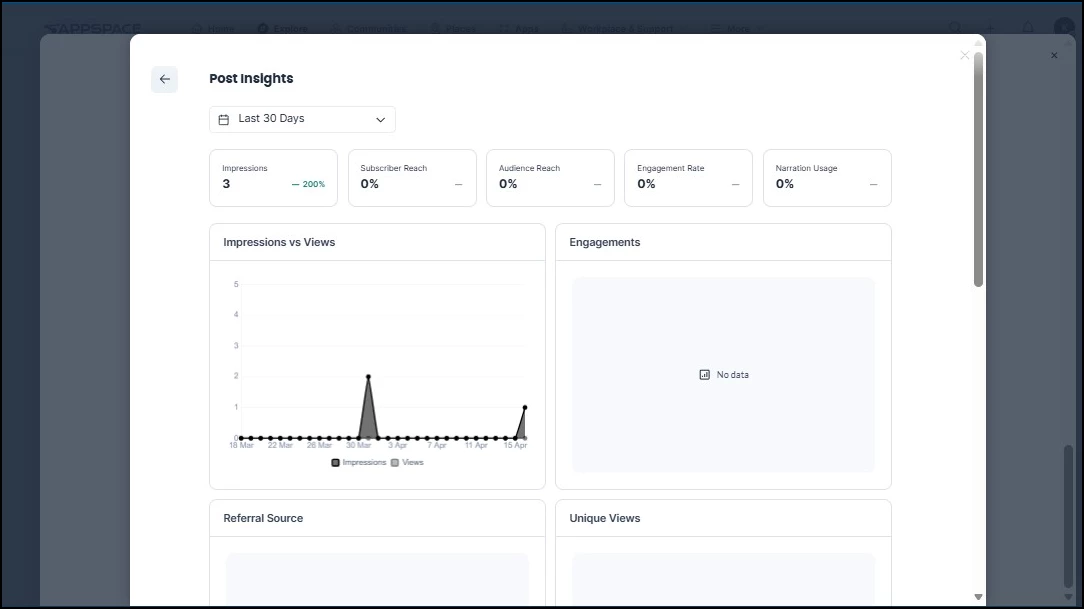This screenshot has width=1084, height=609.
Task: Close the Post Insights dialog
Action: point(964,55)
